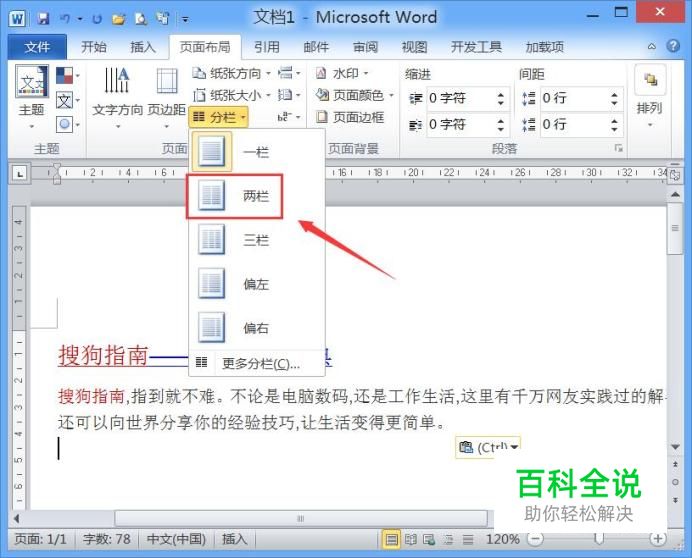Open the Paste Options (Ctrl) smart tag
Viewport: 692px width, 558px height.
pyautogui.click(x=488, y=447)
